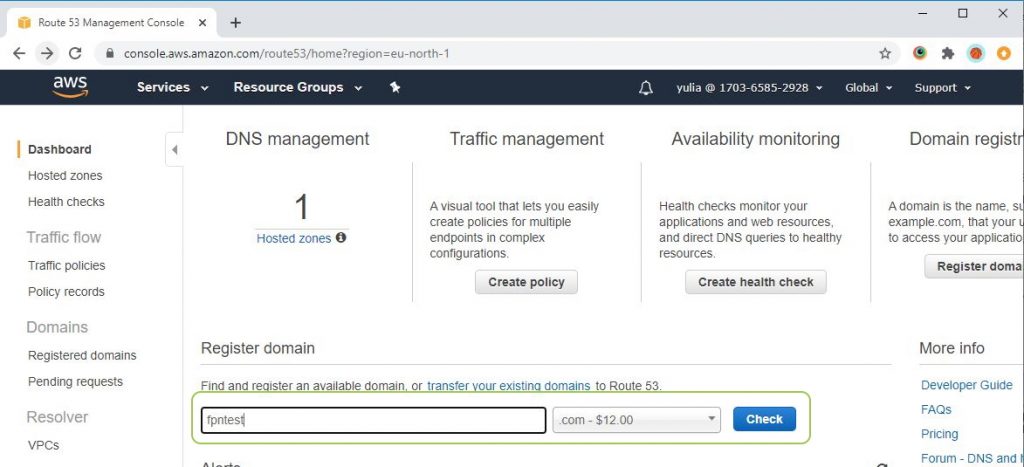
Task: Open the Developer Guide link
Action: pyautogui.click(x=967, y=385)
